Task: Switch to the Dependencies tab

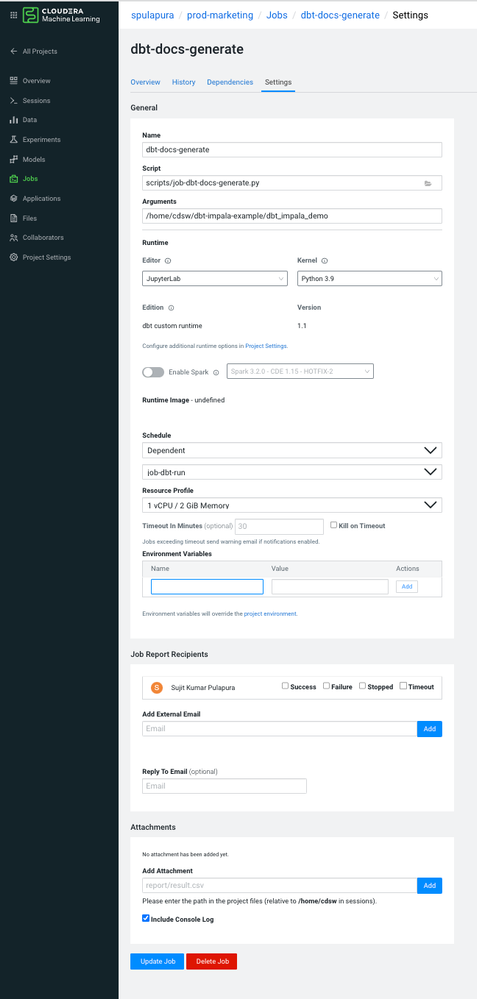Action: (x=230, y=82)
